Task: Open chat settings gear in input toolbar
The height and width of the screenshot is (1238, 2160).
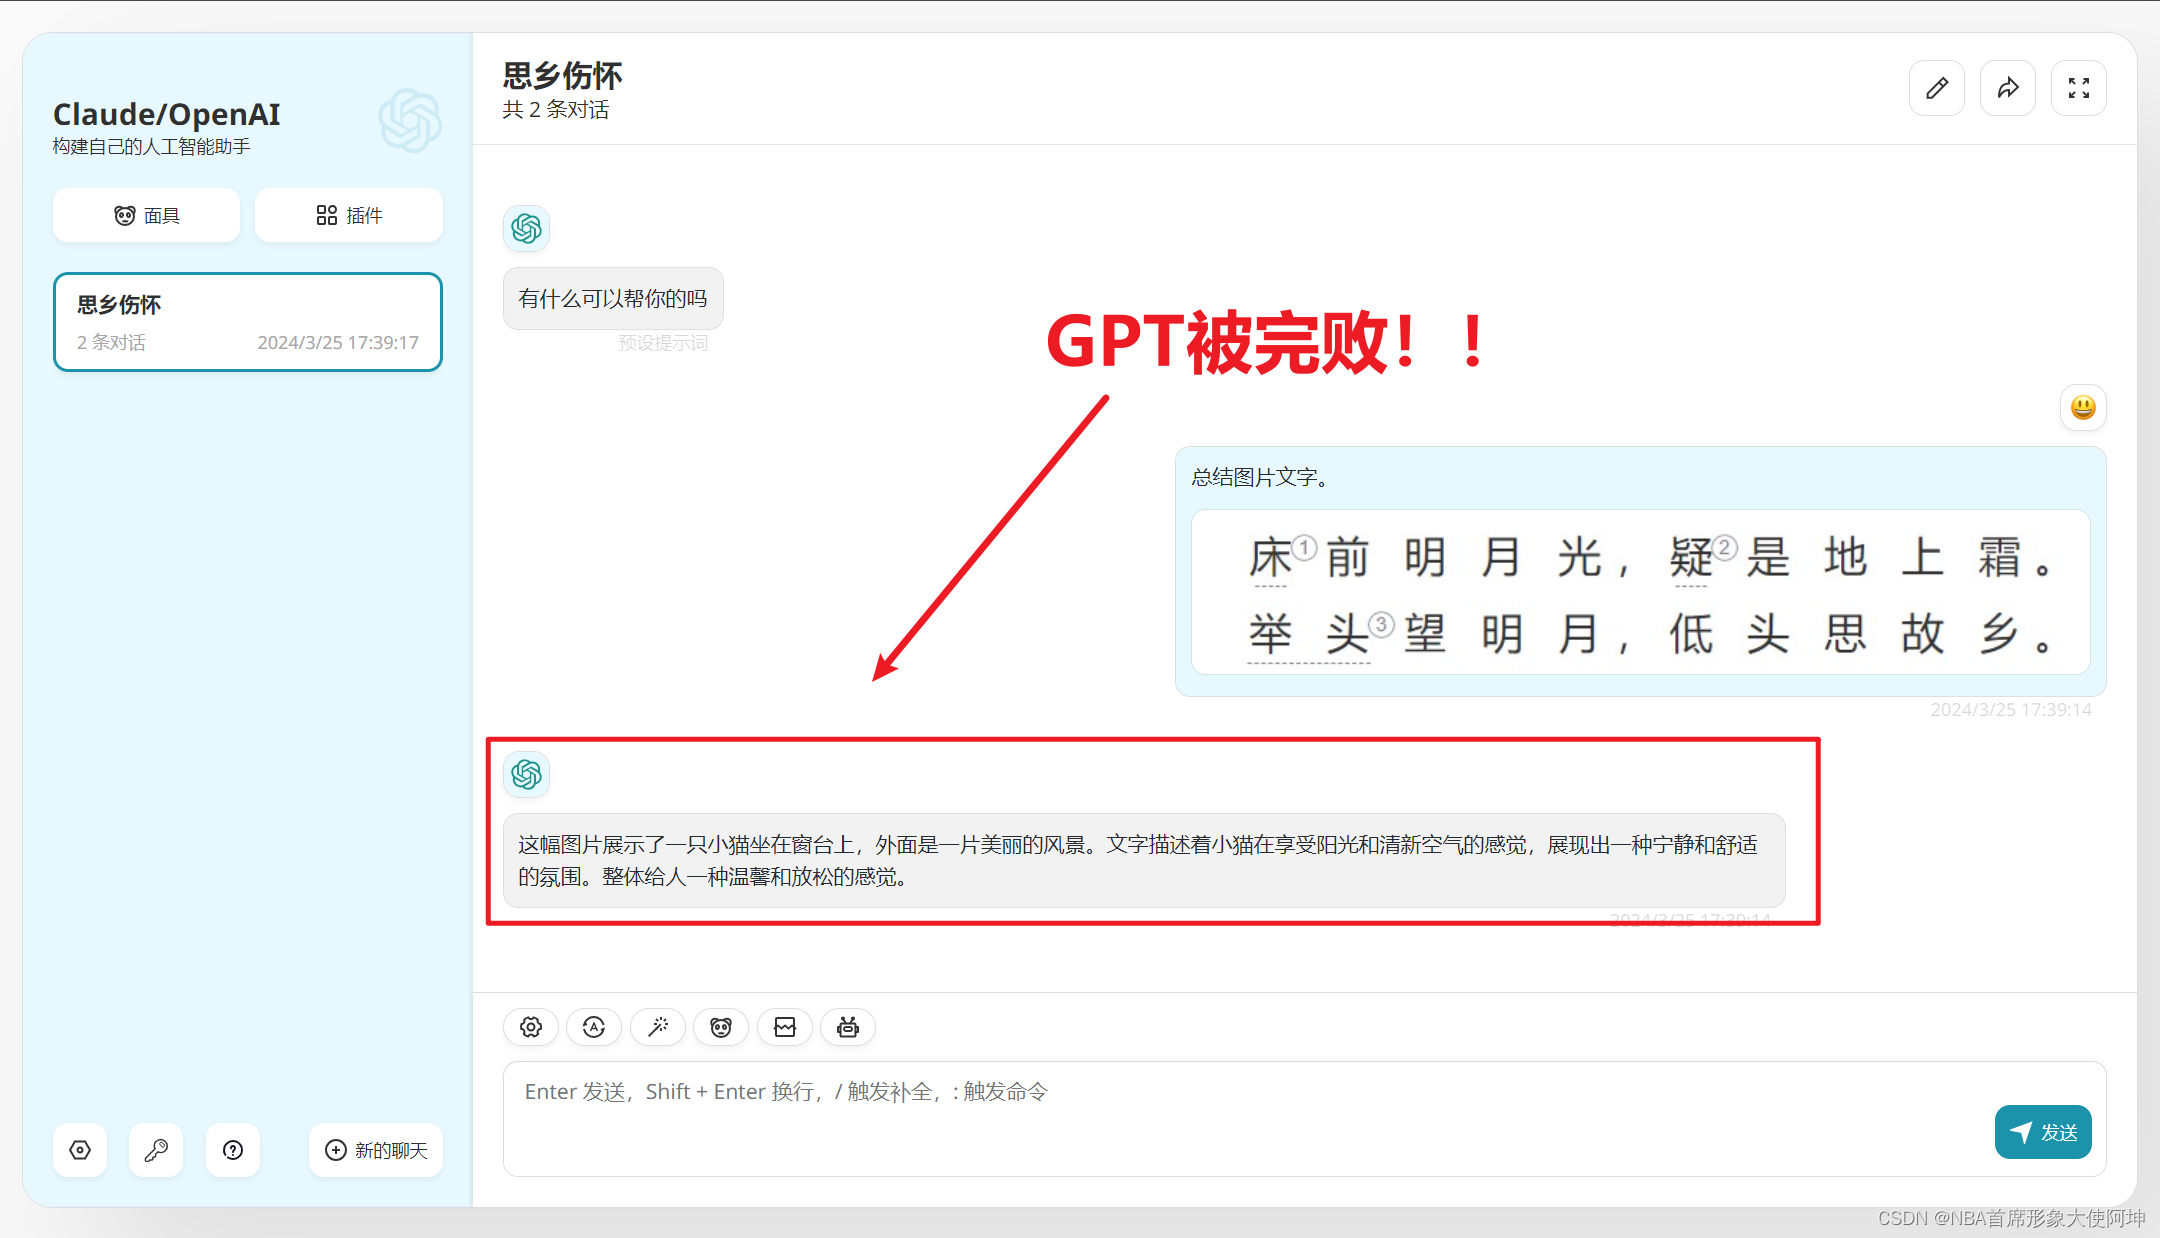Action: click(531, 1027)
